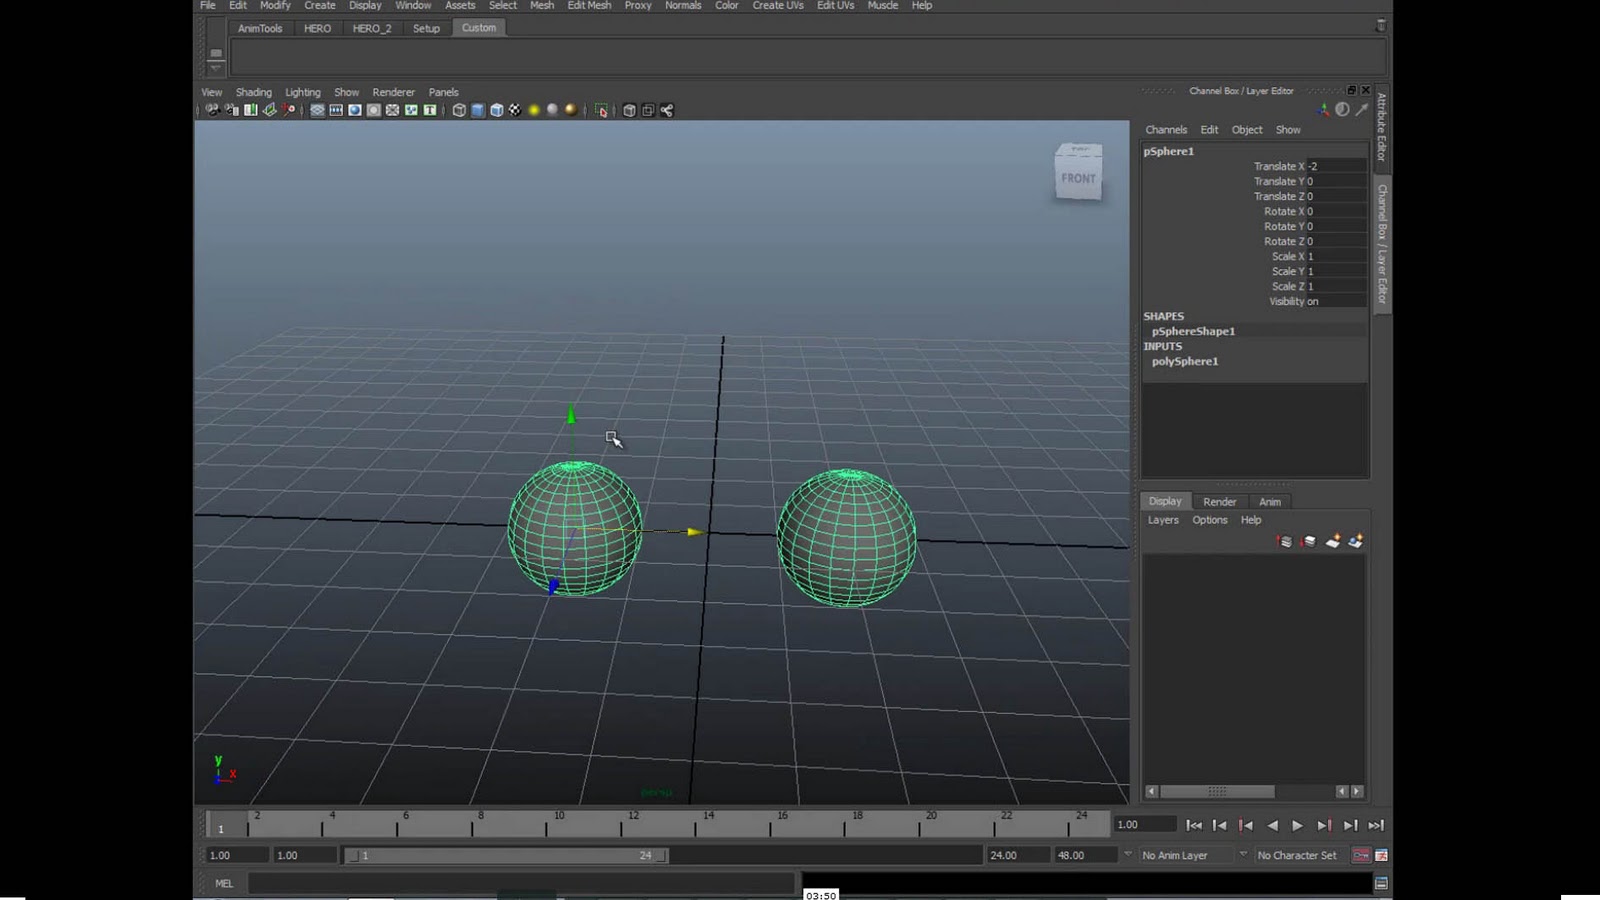1600x900 pixels.
Task: Toggle the Grid display icon
Action: [x=317, y=110]
